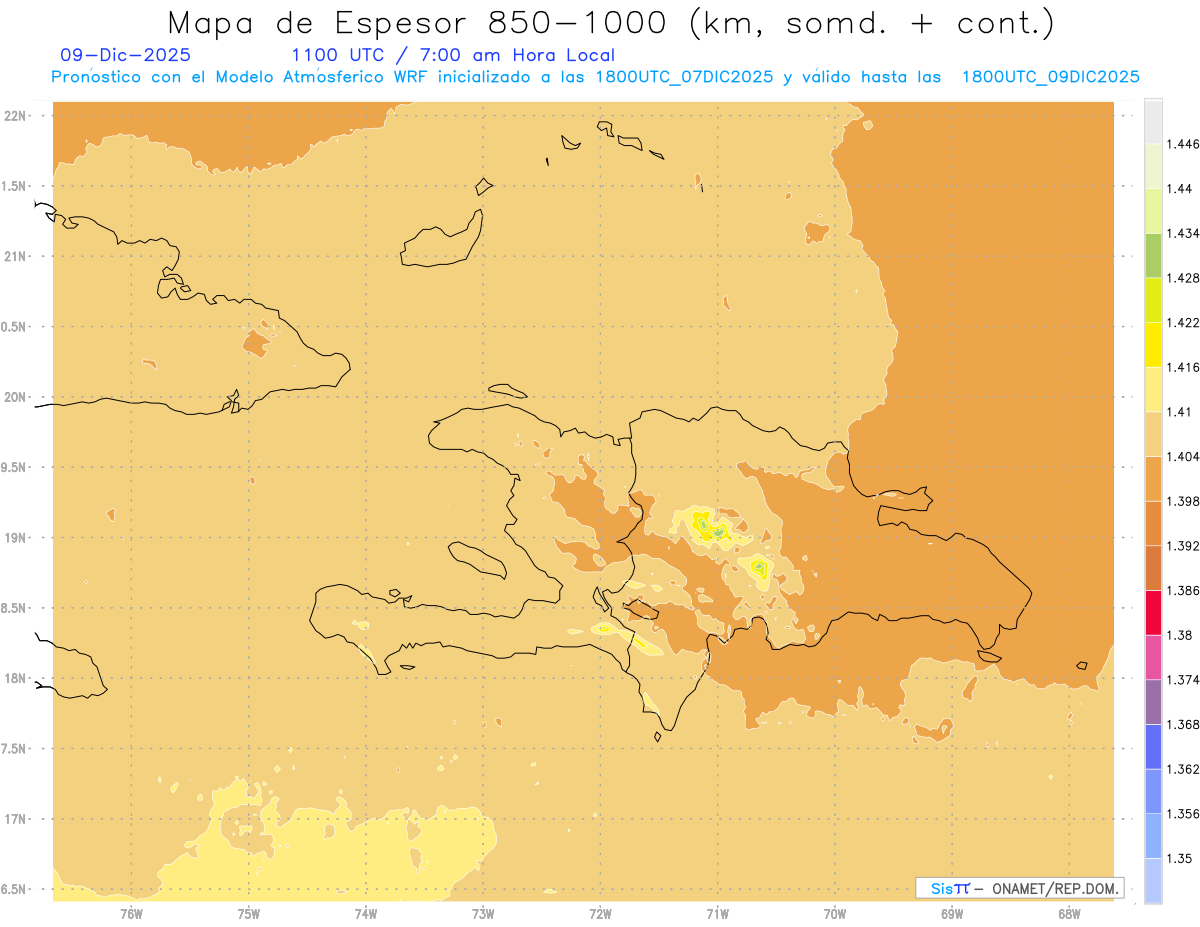
Task: Click the latitude label '18N'
Action: 15,678
